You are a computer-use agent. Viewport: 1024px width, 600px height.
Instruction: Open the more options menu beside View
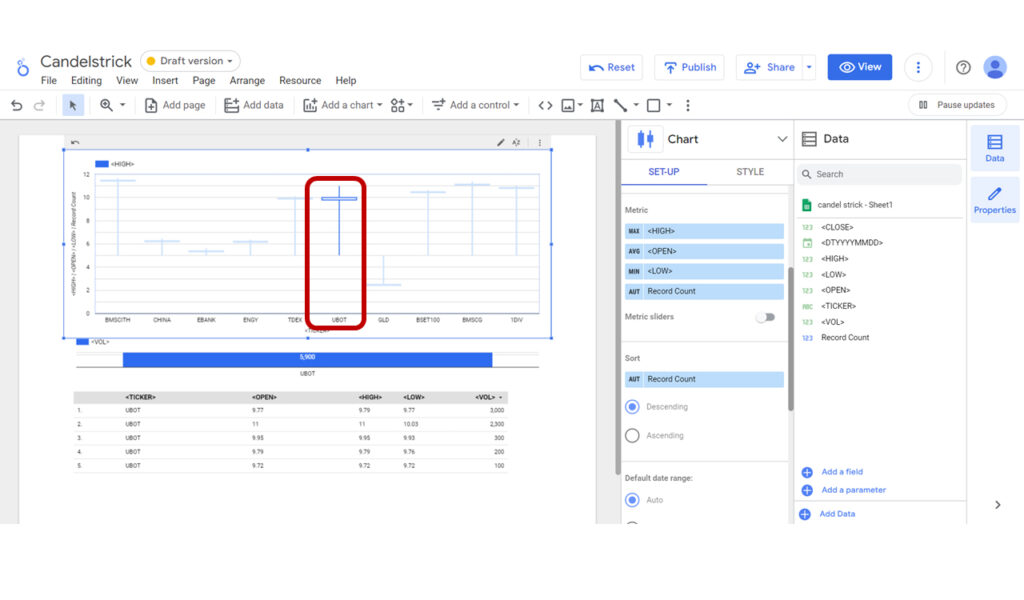coord(918,67)
